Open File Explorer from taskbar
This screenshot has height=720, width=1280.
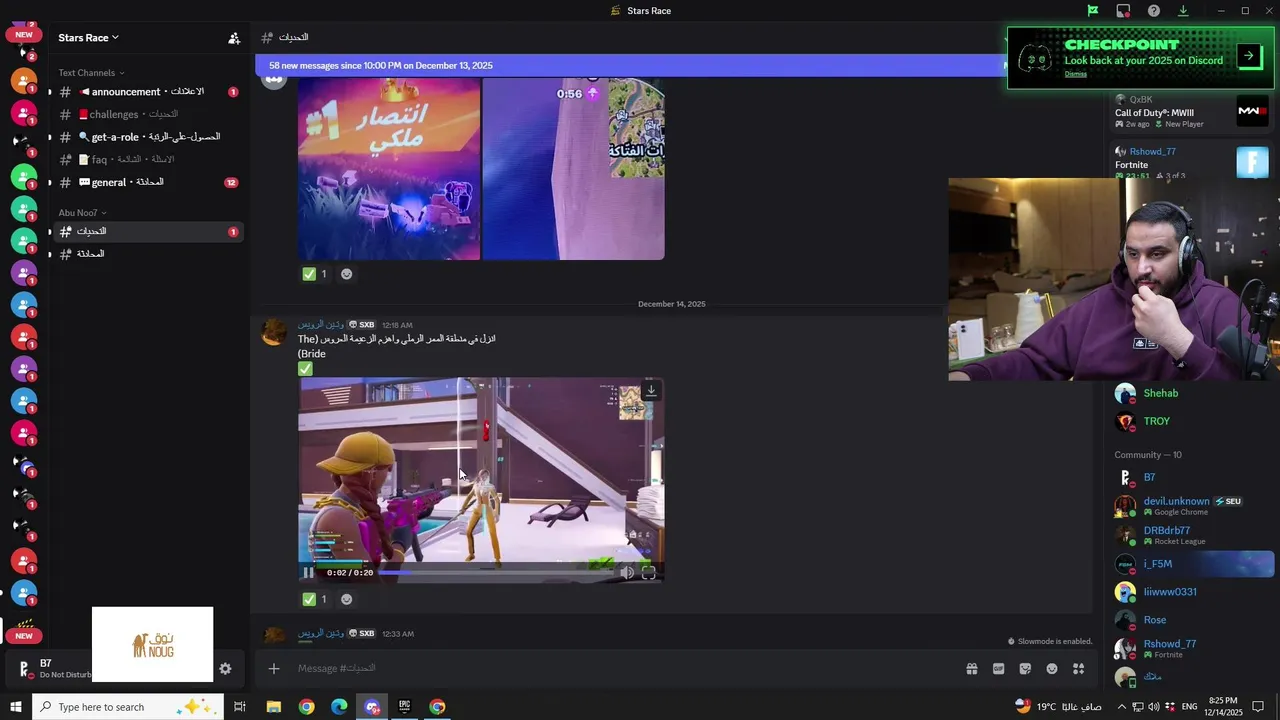click(274, 707)
